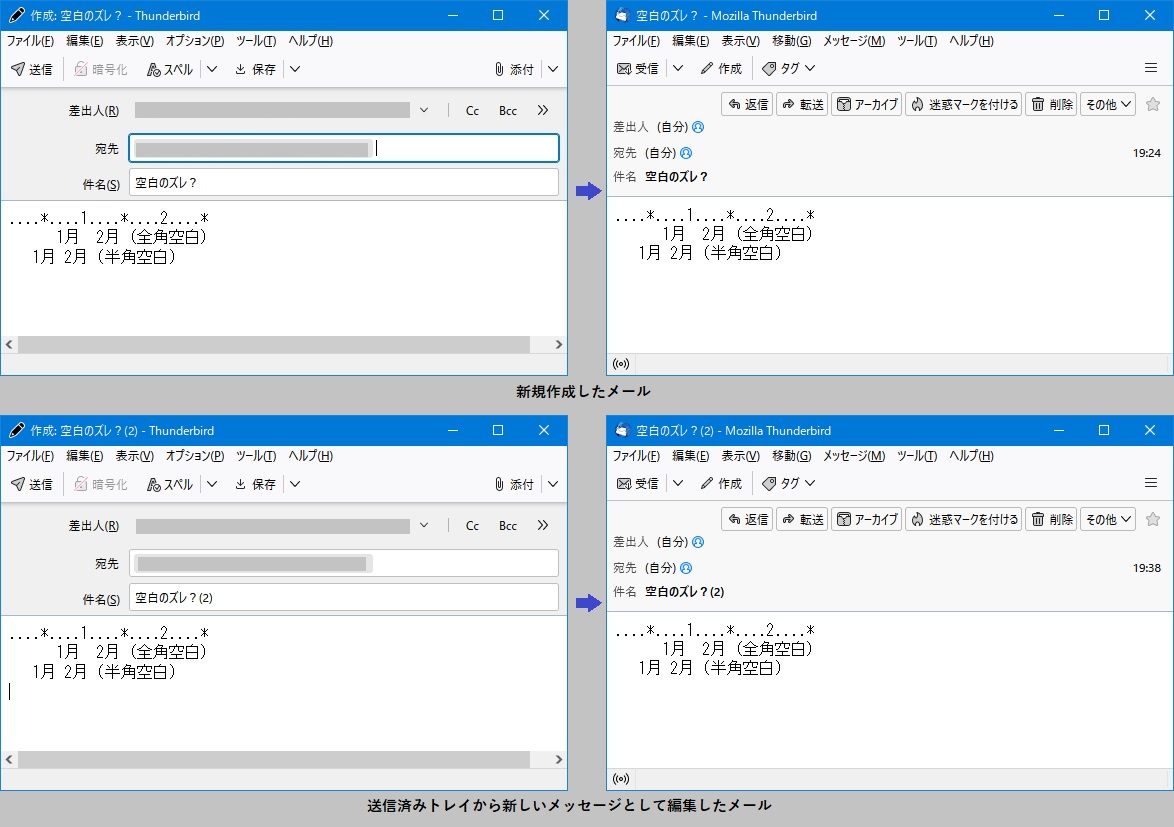This screenshot has height=827, width=1174.
Task: Open オプション(P) menu in the first 空白のズレ？ compose window
Action: 195,41
